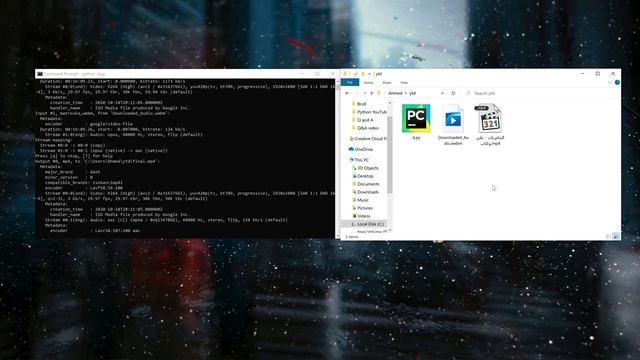Expand the address bar history dropdown
This screenshot has height=360, width=640.
[x=442, y=93]
